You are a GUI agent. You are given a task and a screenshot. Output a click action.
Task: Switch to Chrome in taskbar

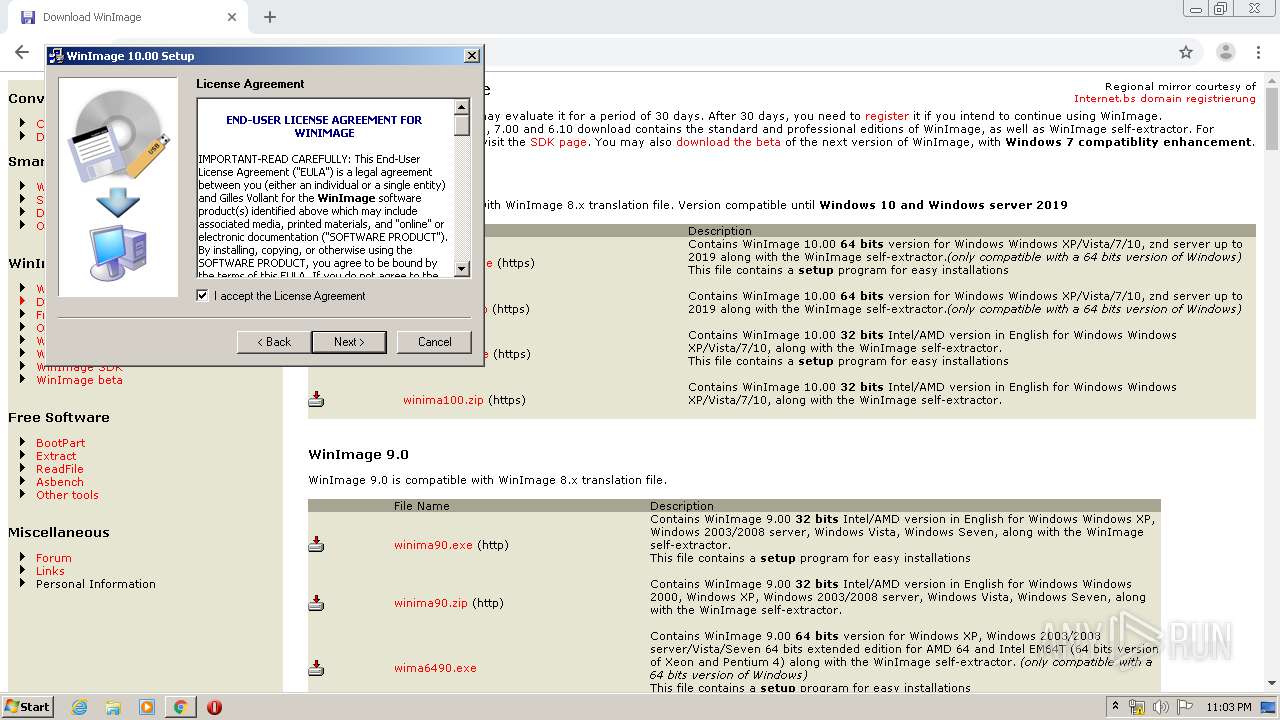coord(181,707)
